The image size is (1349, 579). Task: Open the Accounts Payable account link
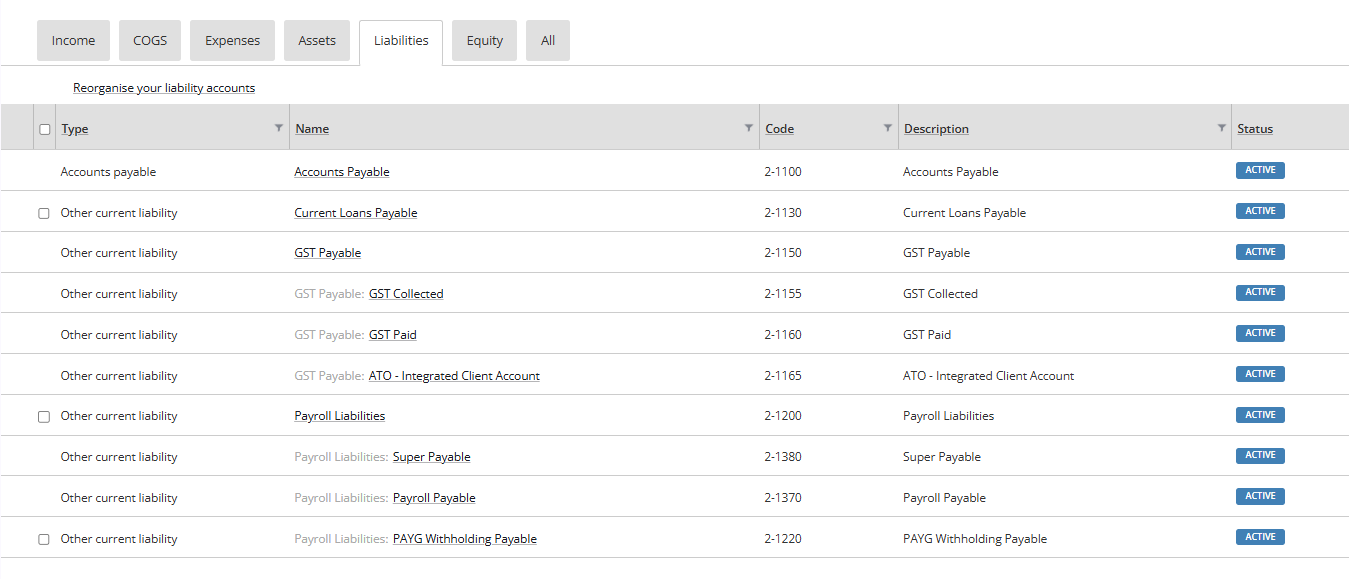tap(342, 172)
